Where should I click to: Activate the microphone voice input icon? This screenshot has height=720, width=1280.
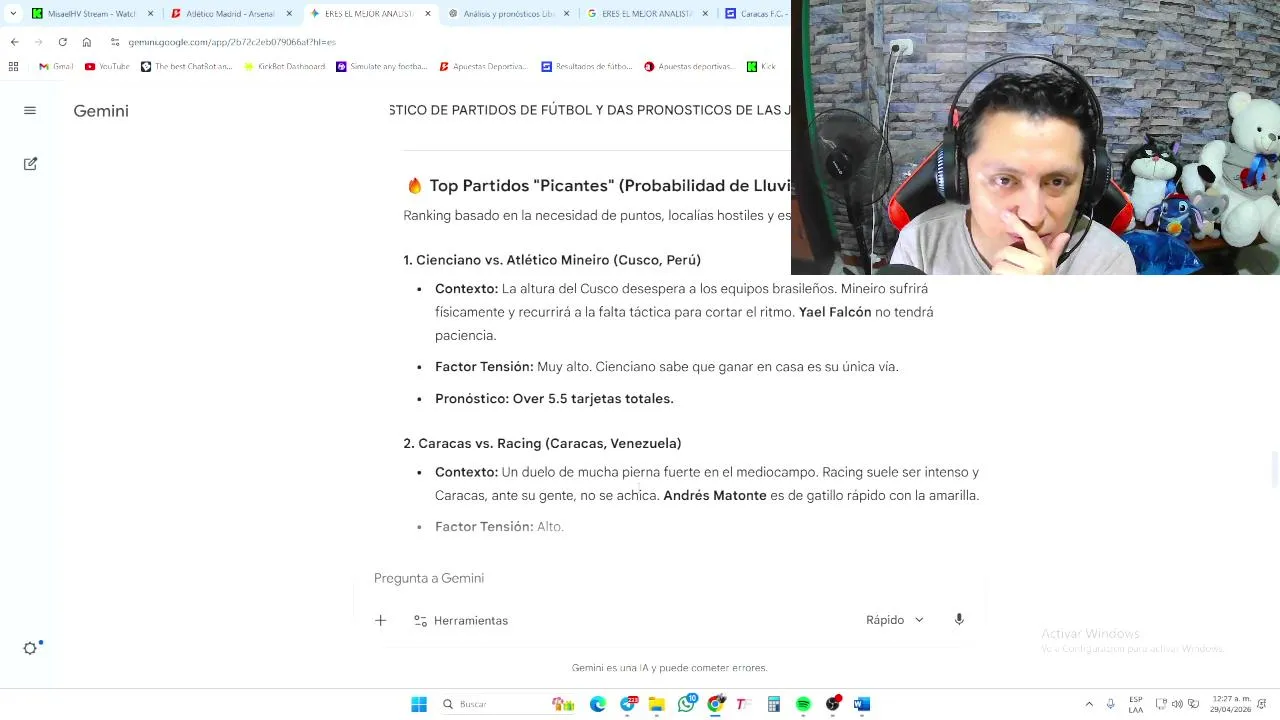pyautogui.click(x=959, y=620)
